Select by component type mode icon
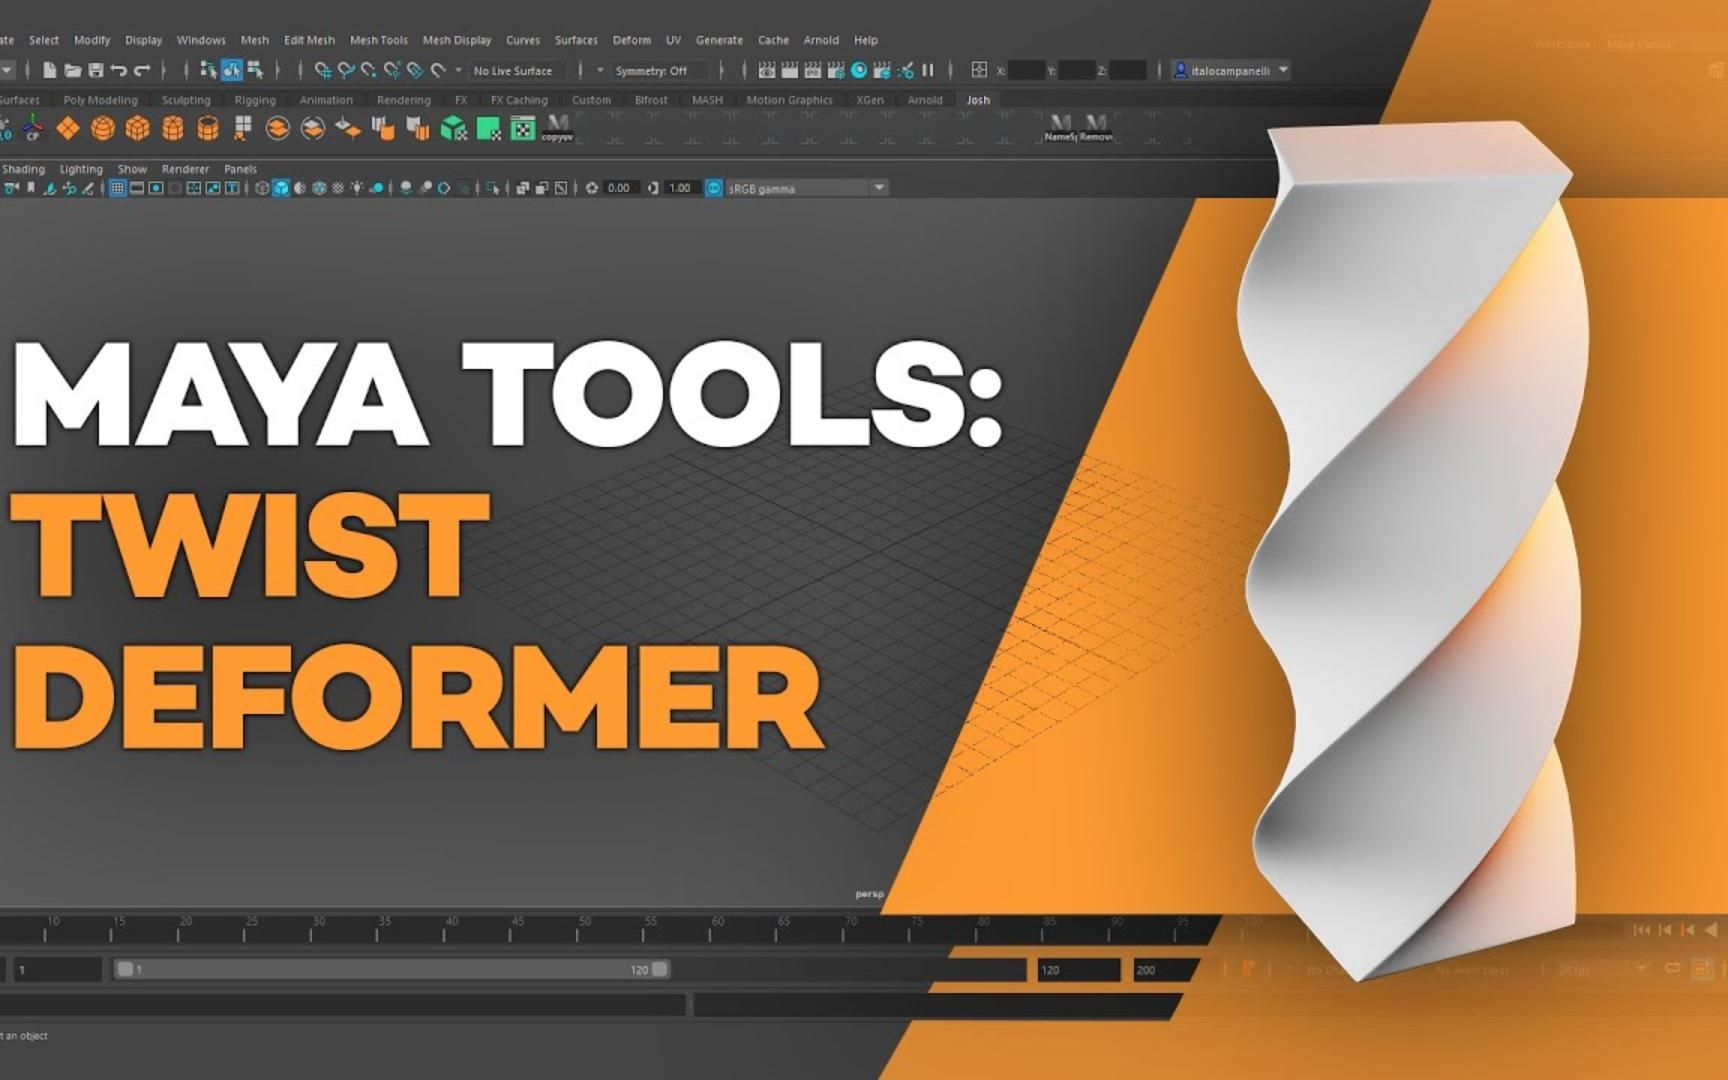Screen dimensions: 1728x1080 (x=255, y=70)
